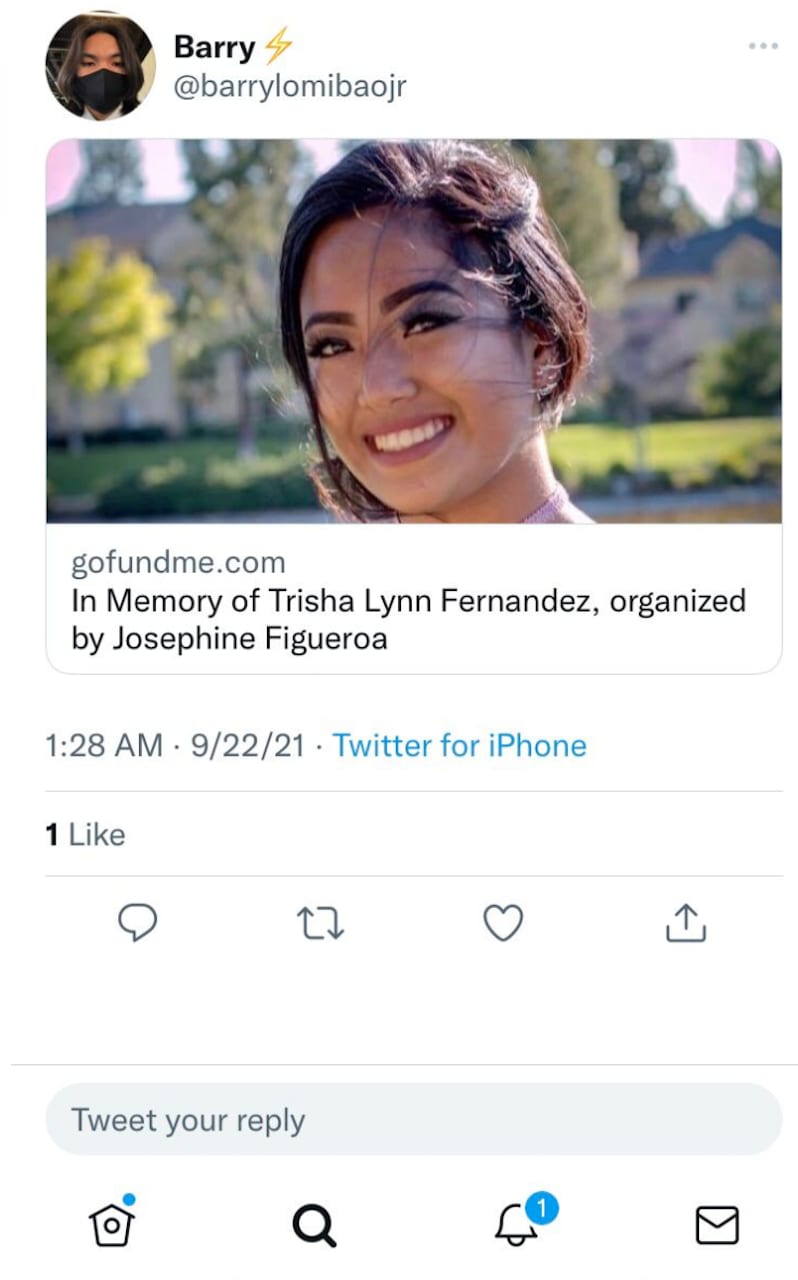
Task: View Barry's profile picture avatar
Action: coord(100,66)
